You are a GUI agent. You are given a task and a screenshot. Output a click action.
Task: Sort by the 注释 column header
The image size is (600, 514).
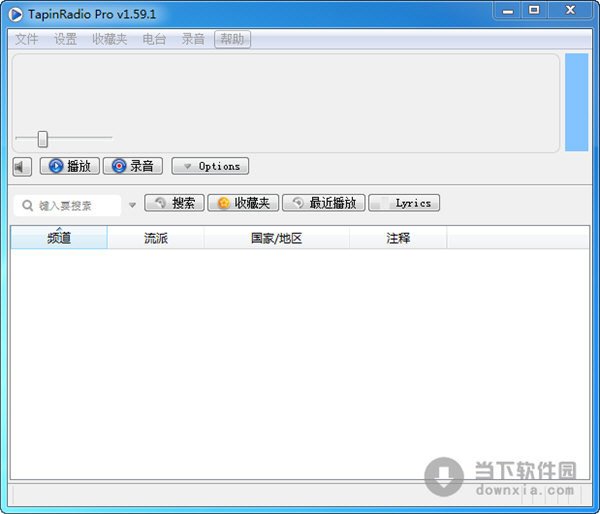[x=398, y=238]
